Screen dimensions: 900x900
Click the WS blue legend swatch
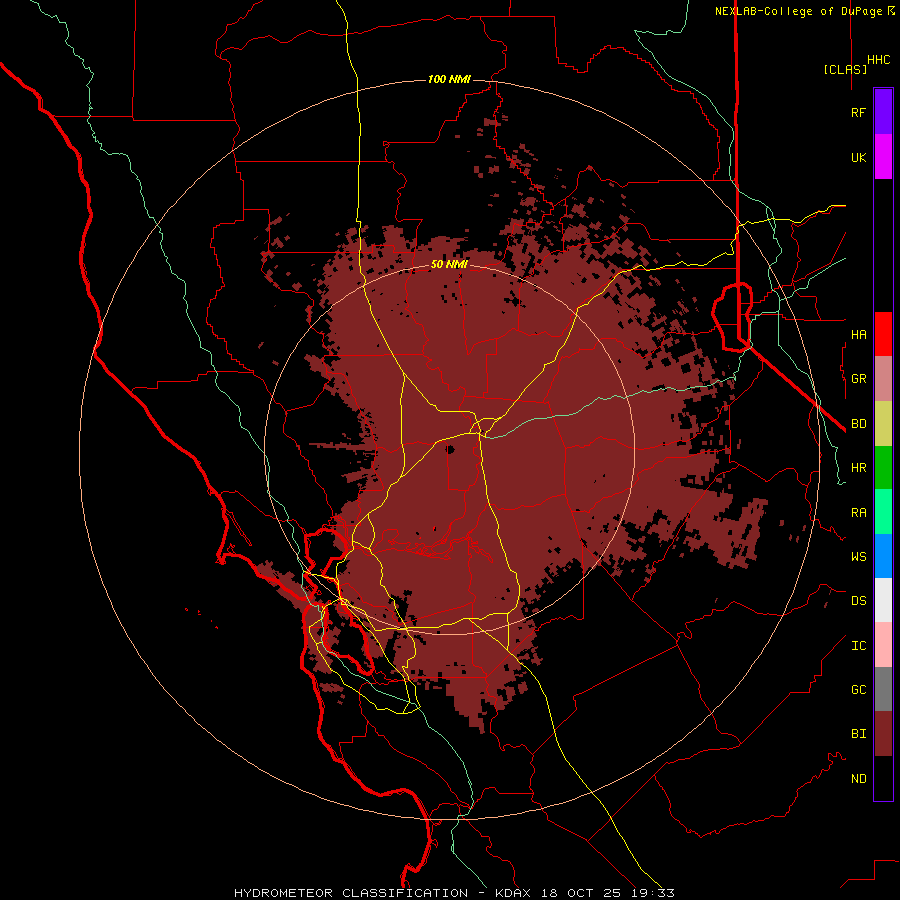[x=883, y=556]
